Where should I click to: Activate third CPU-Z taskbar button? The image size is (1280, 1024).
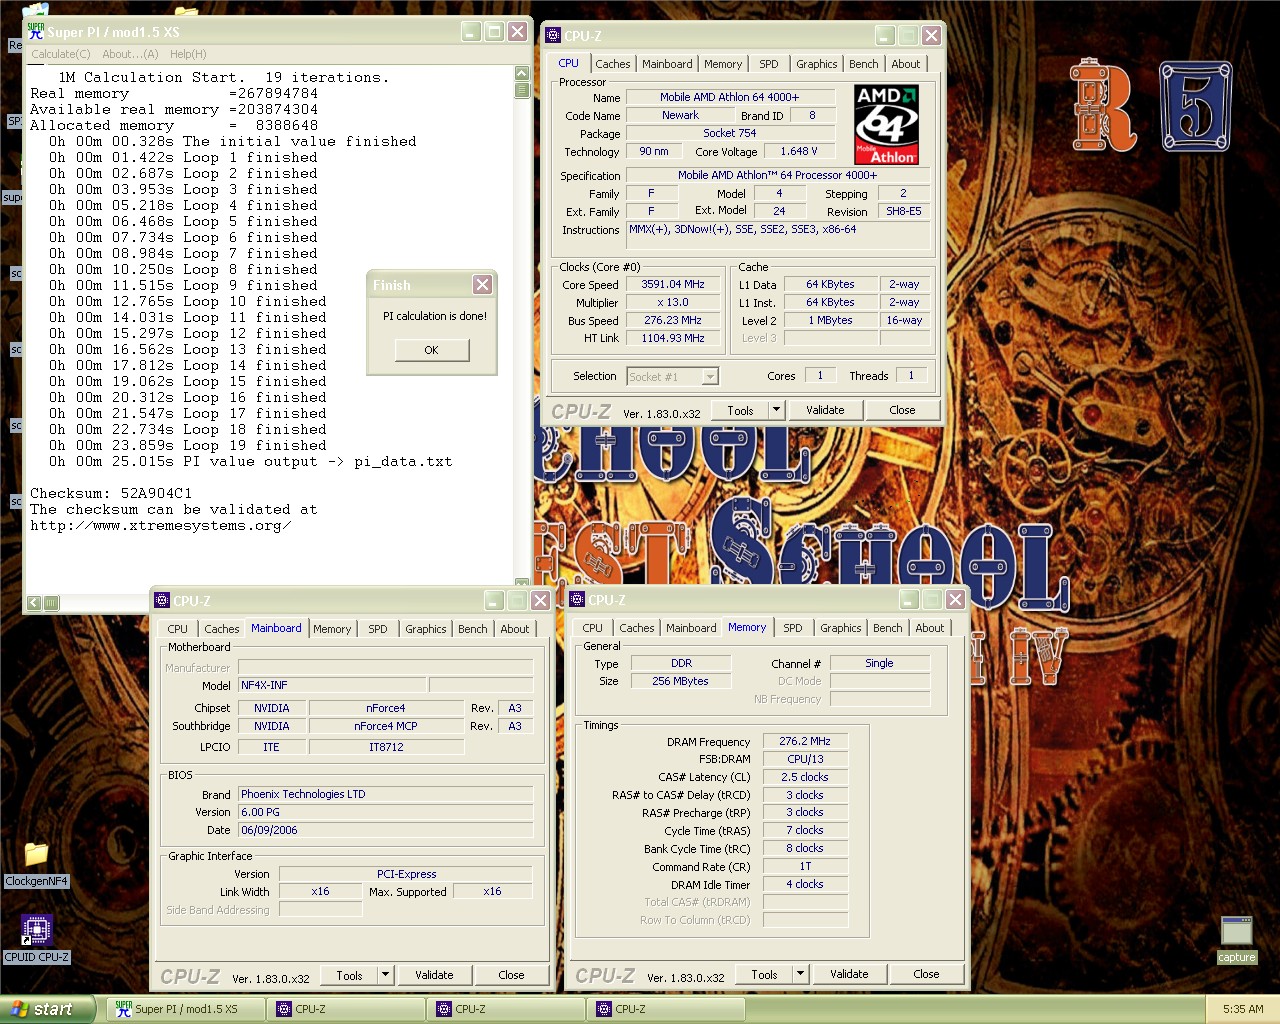666,1009
